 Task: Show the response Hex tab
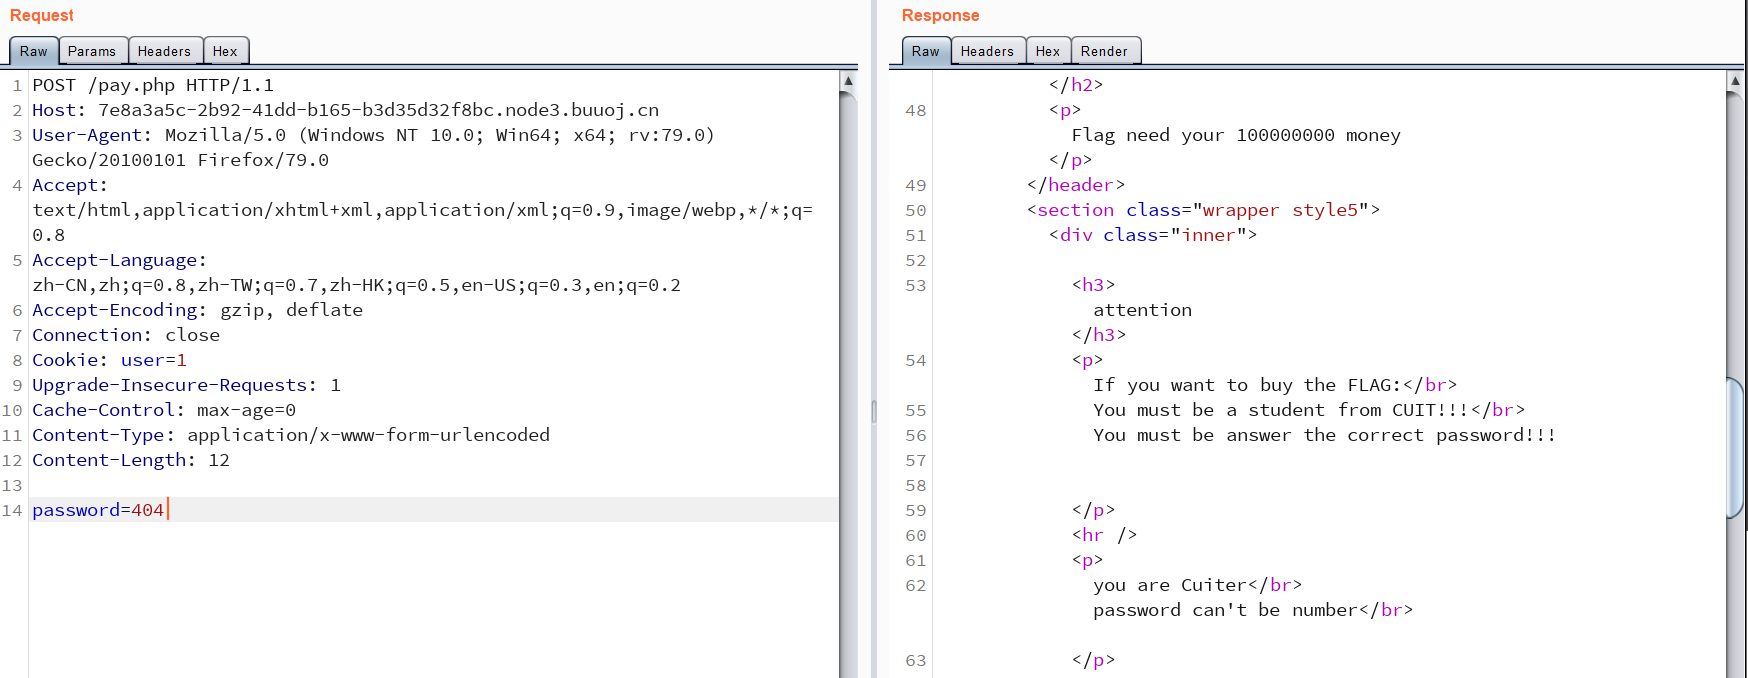pyautogui.click(x=1047, y=51)
